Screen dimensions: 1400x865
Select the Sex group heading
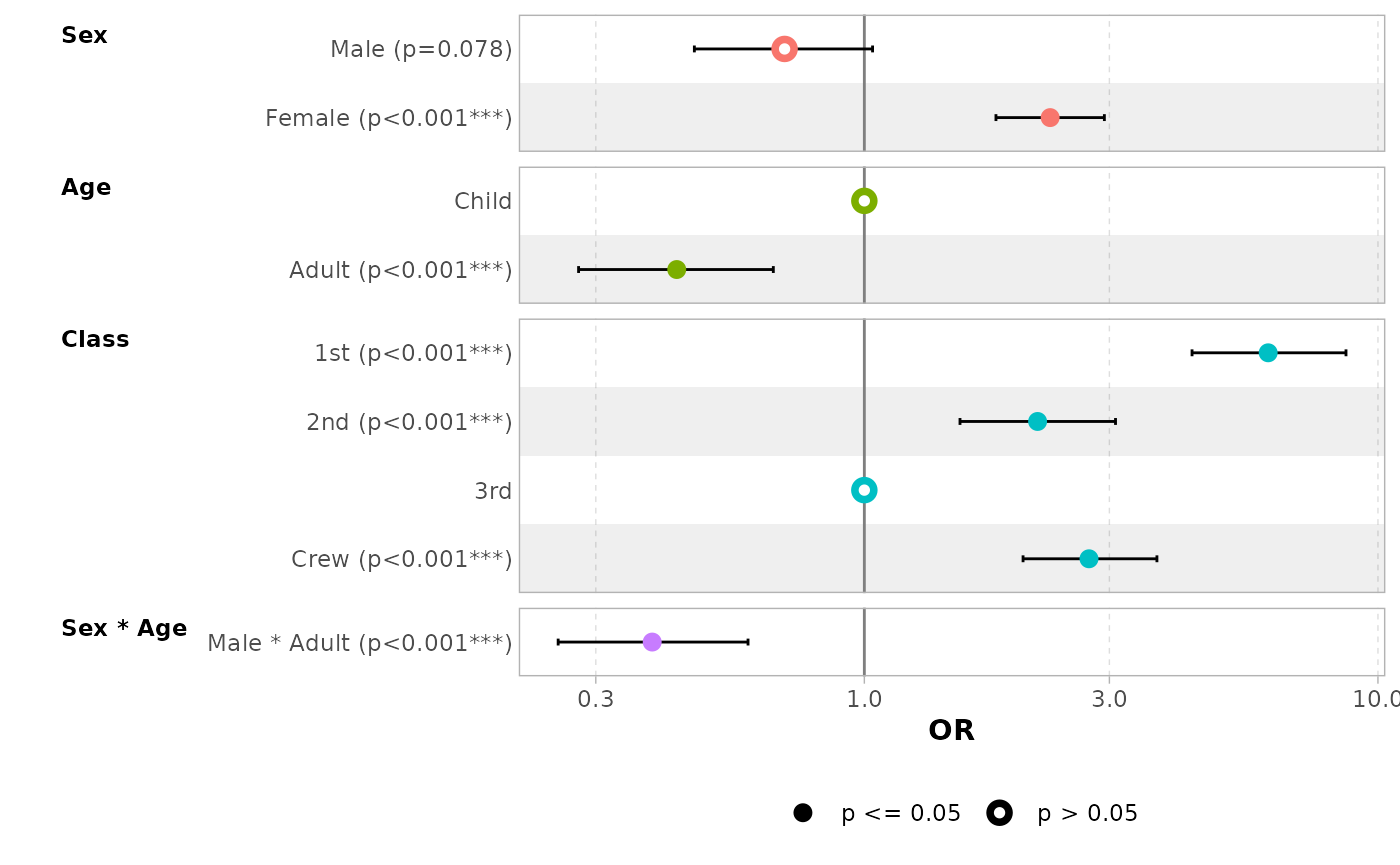click(84, 36)
